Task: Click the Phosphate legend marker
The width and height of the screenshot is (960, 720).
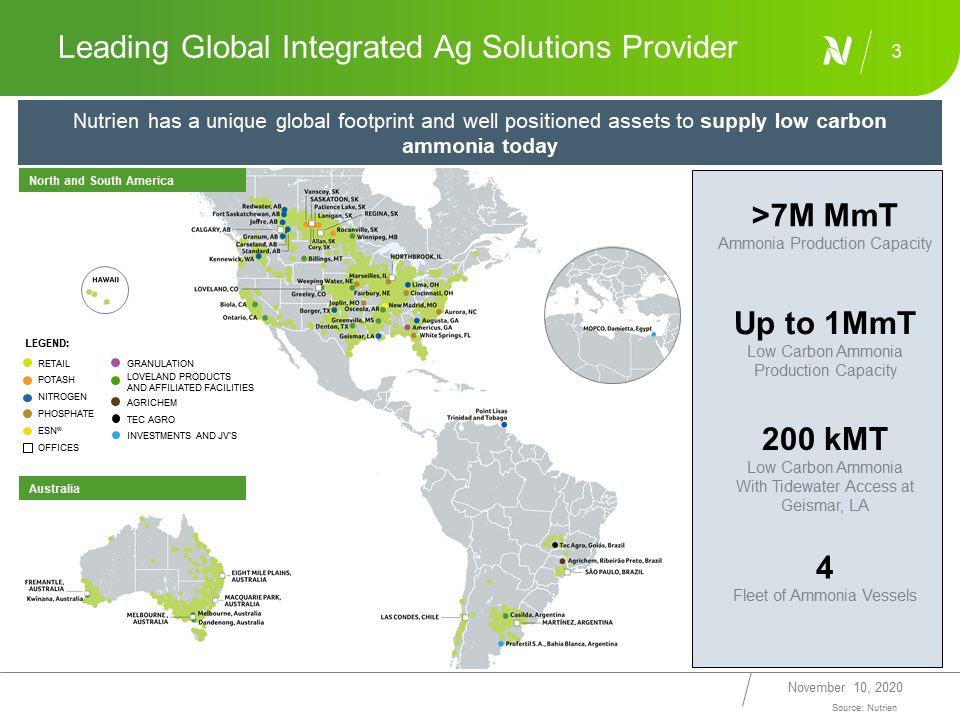Action: click(28, 414)
